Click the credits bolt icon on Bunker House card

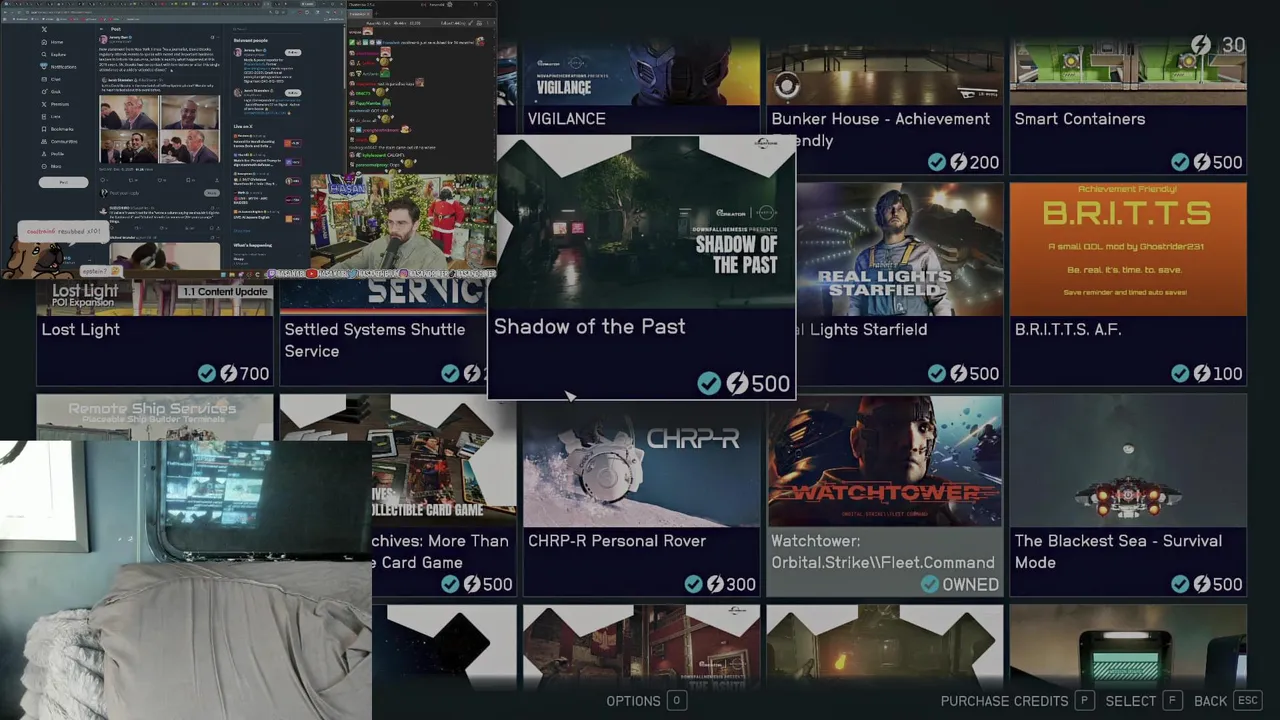click(x=958, y=162)
